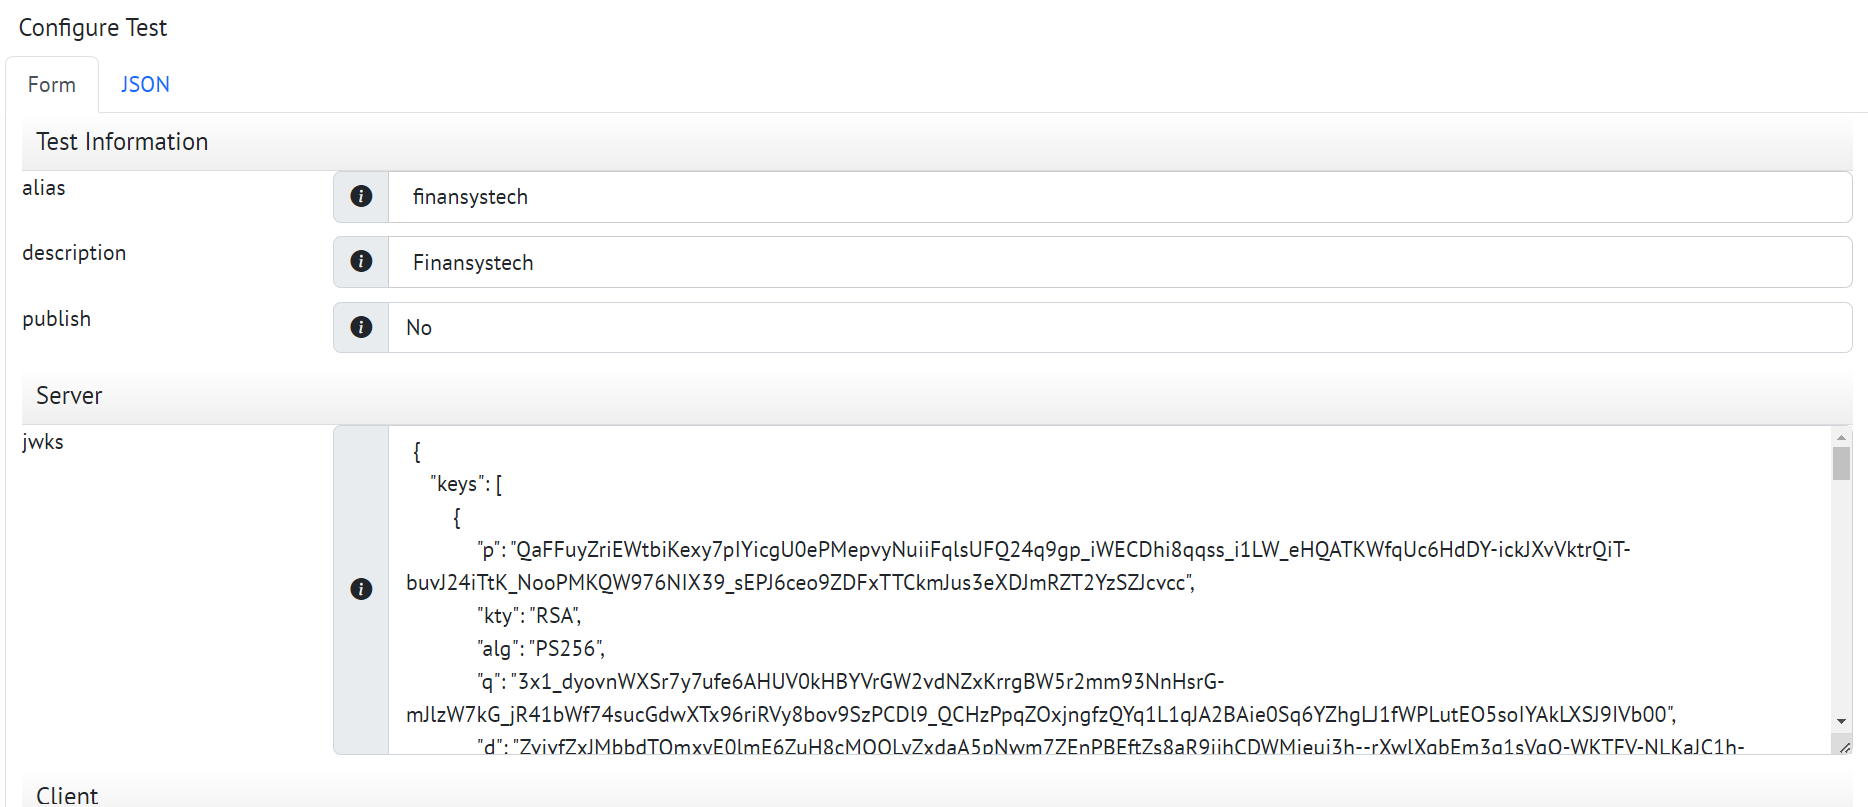The width and height of the screenshot is (1868, 807).
Task: Open the publish dropdown showing No
Action: click(1118, 327)
